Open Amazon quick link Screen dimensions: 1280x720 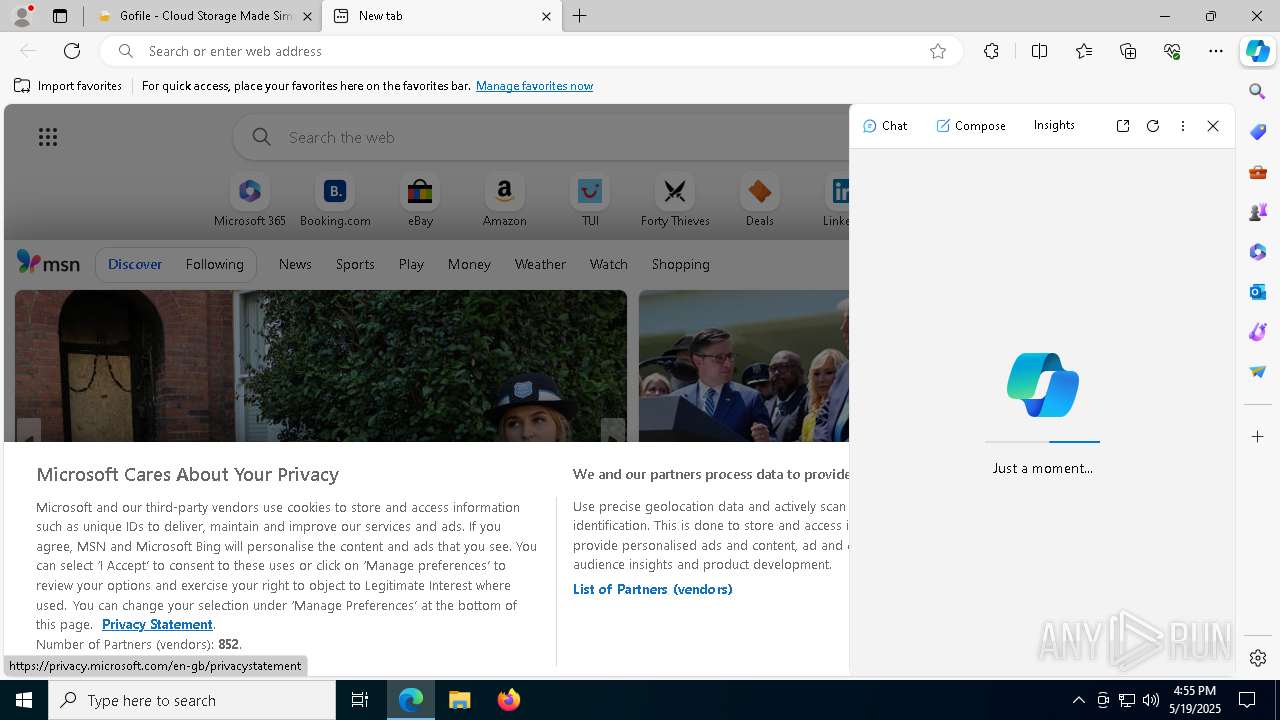(x=504, y=201)
